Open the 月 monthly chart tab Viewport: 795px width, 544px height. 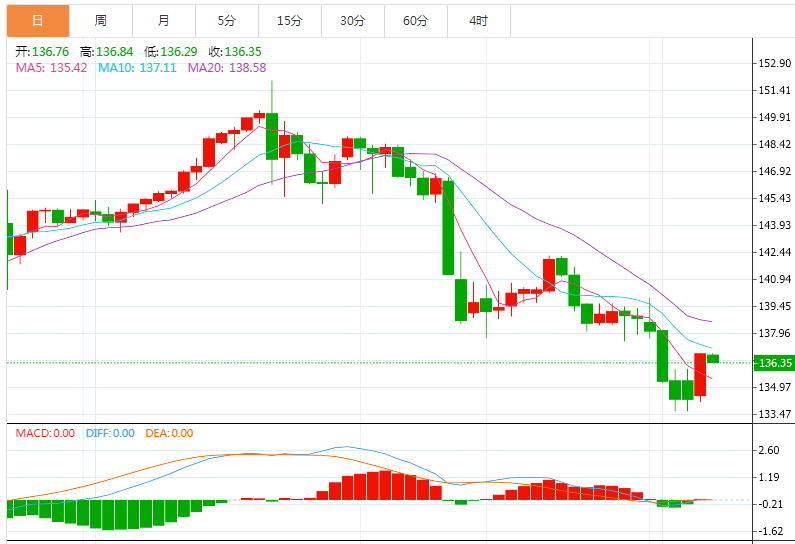(164, 21)
